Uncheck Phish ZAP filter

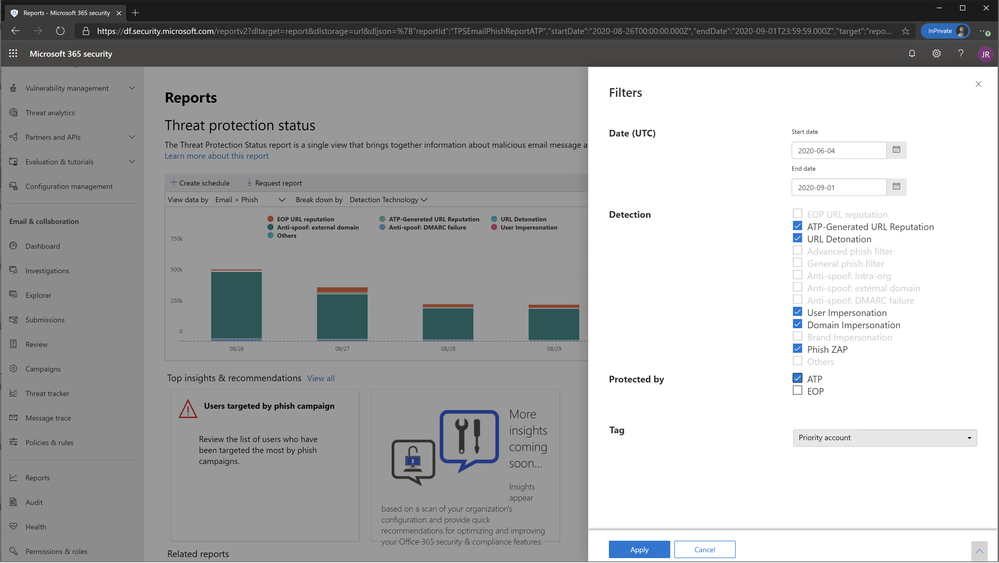point(797,348)
